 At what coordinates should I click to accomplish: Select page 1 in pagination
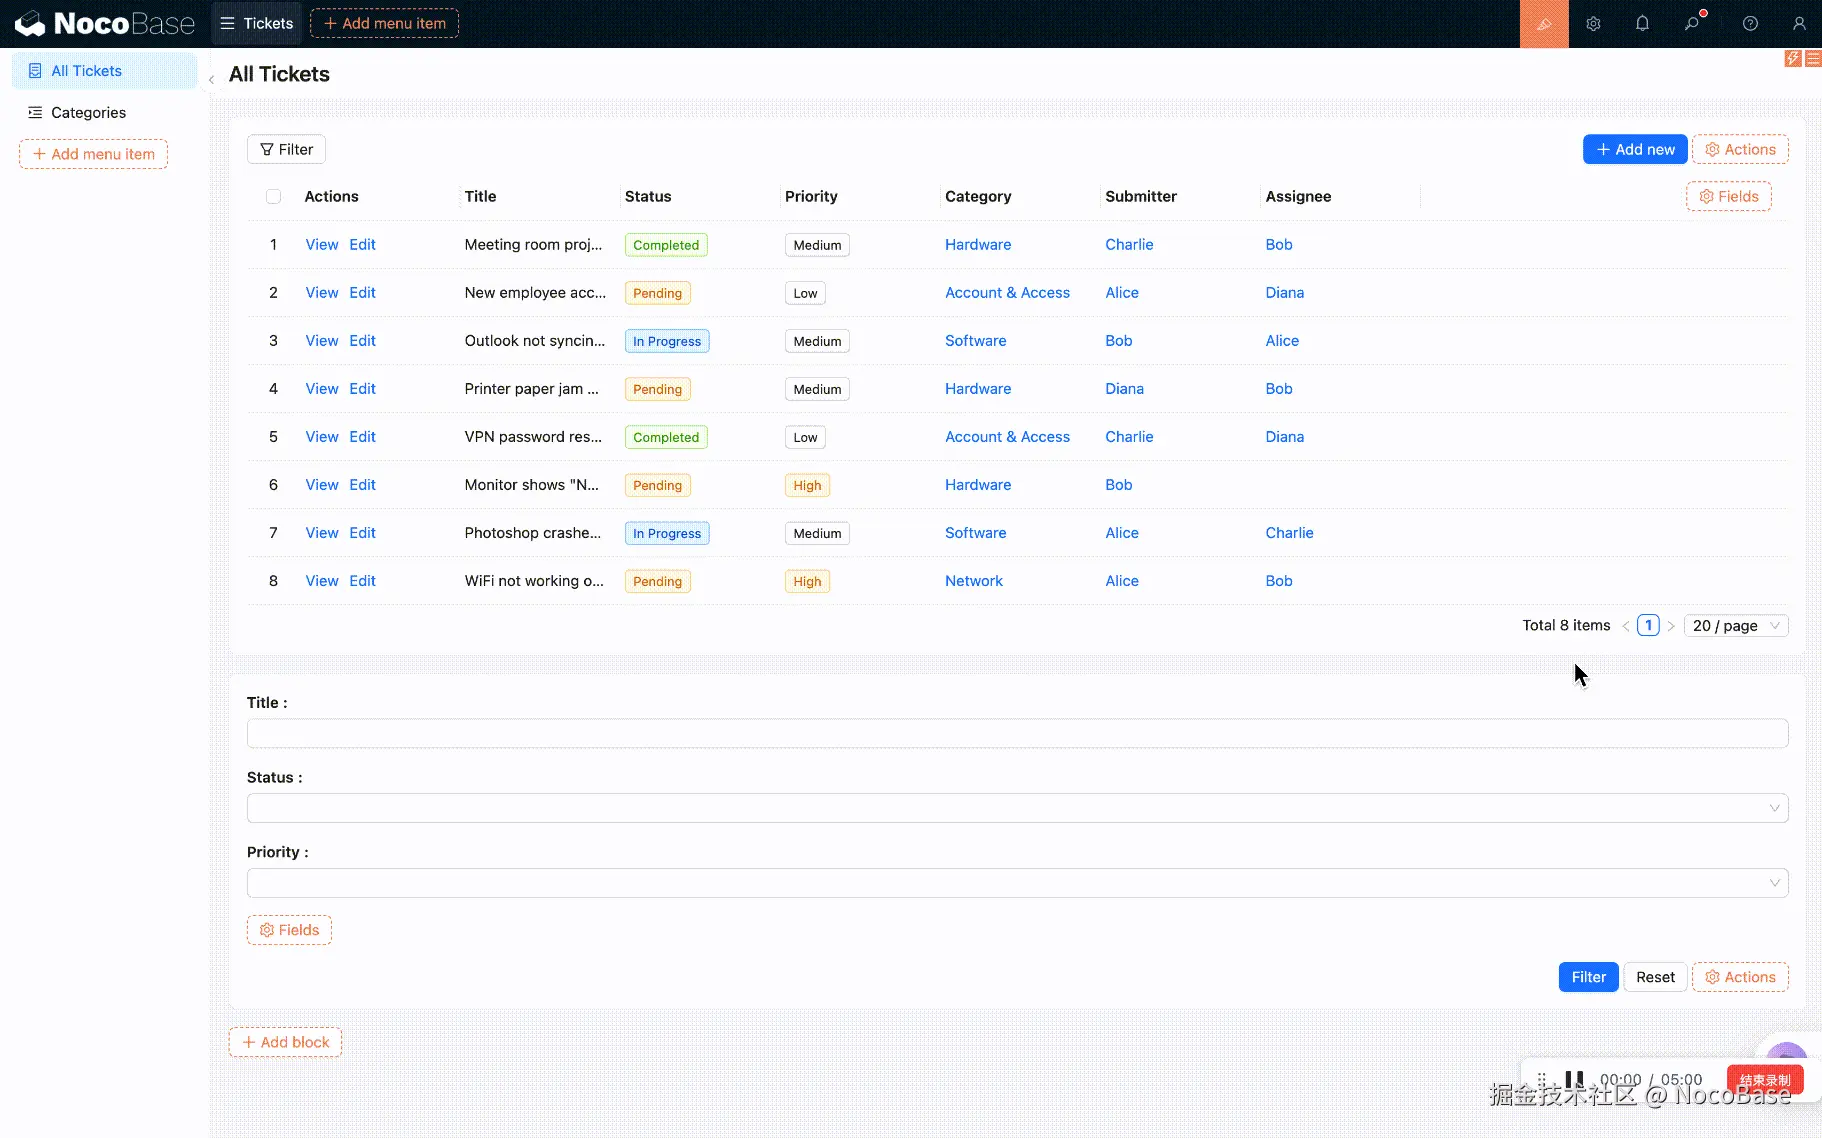[1648, 626]
